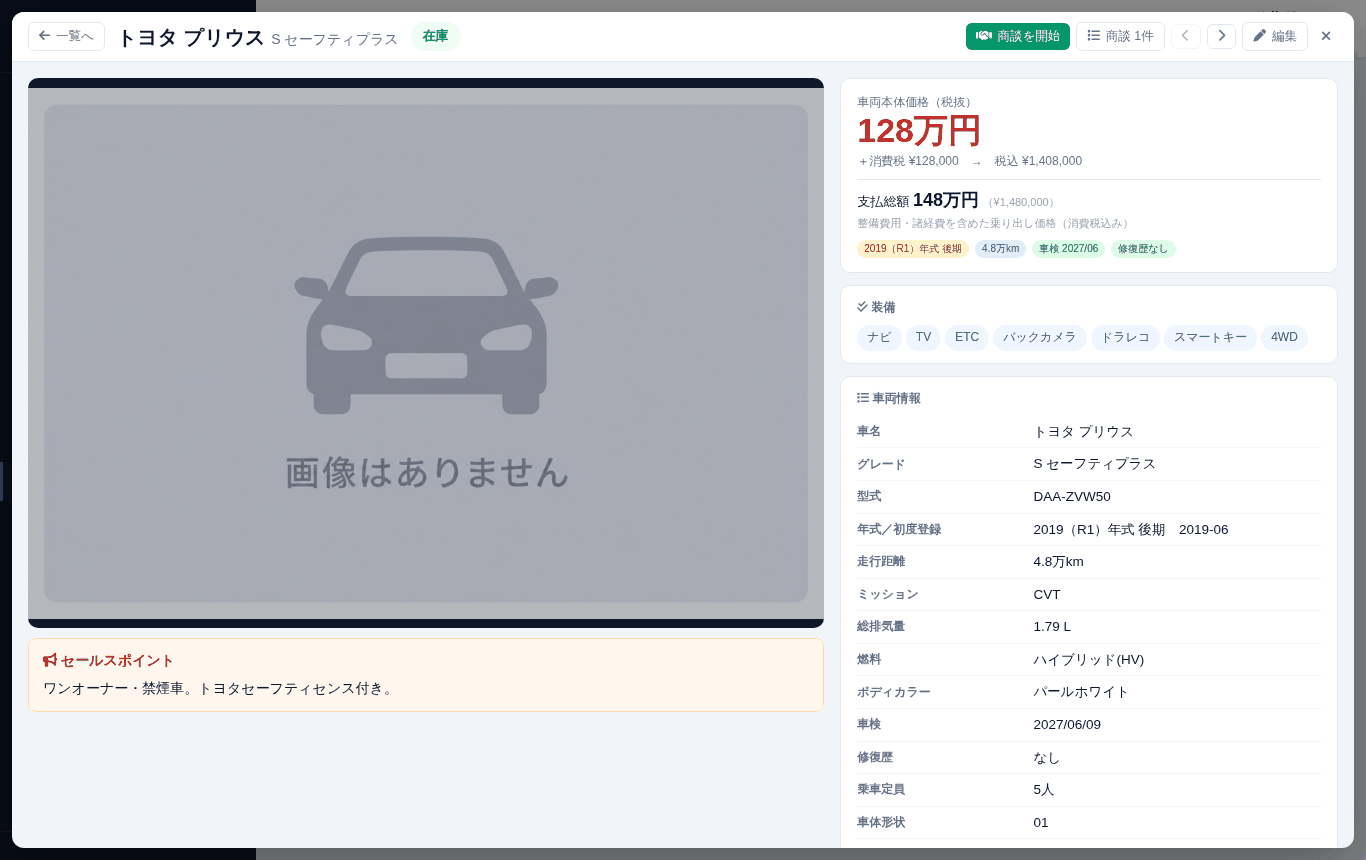This screenshot has width=1366, height=860.
Task: Click the 修復歴なし tag
Action: 1143,249
